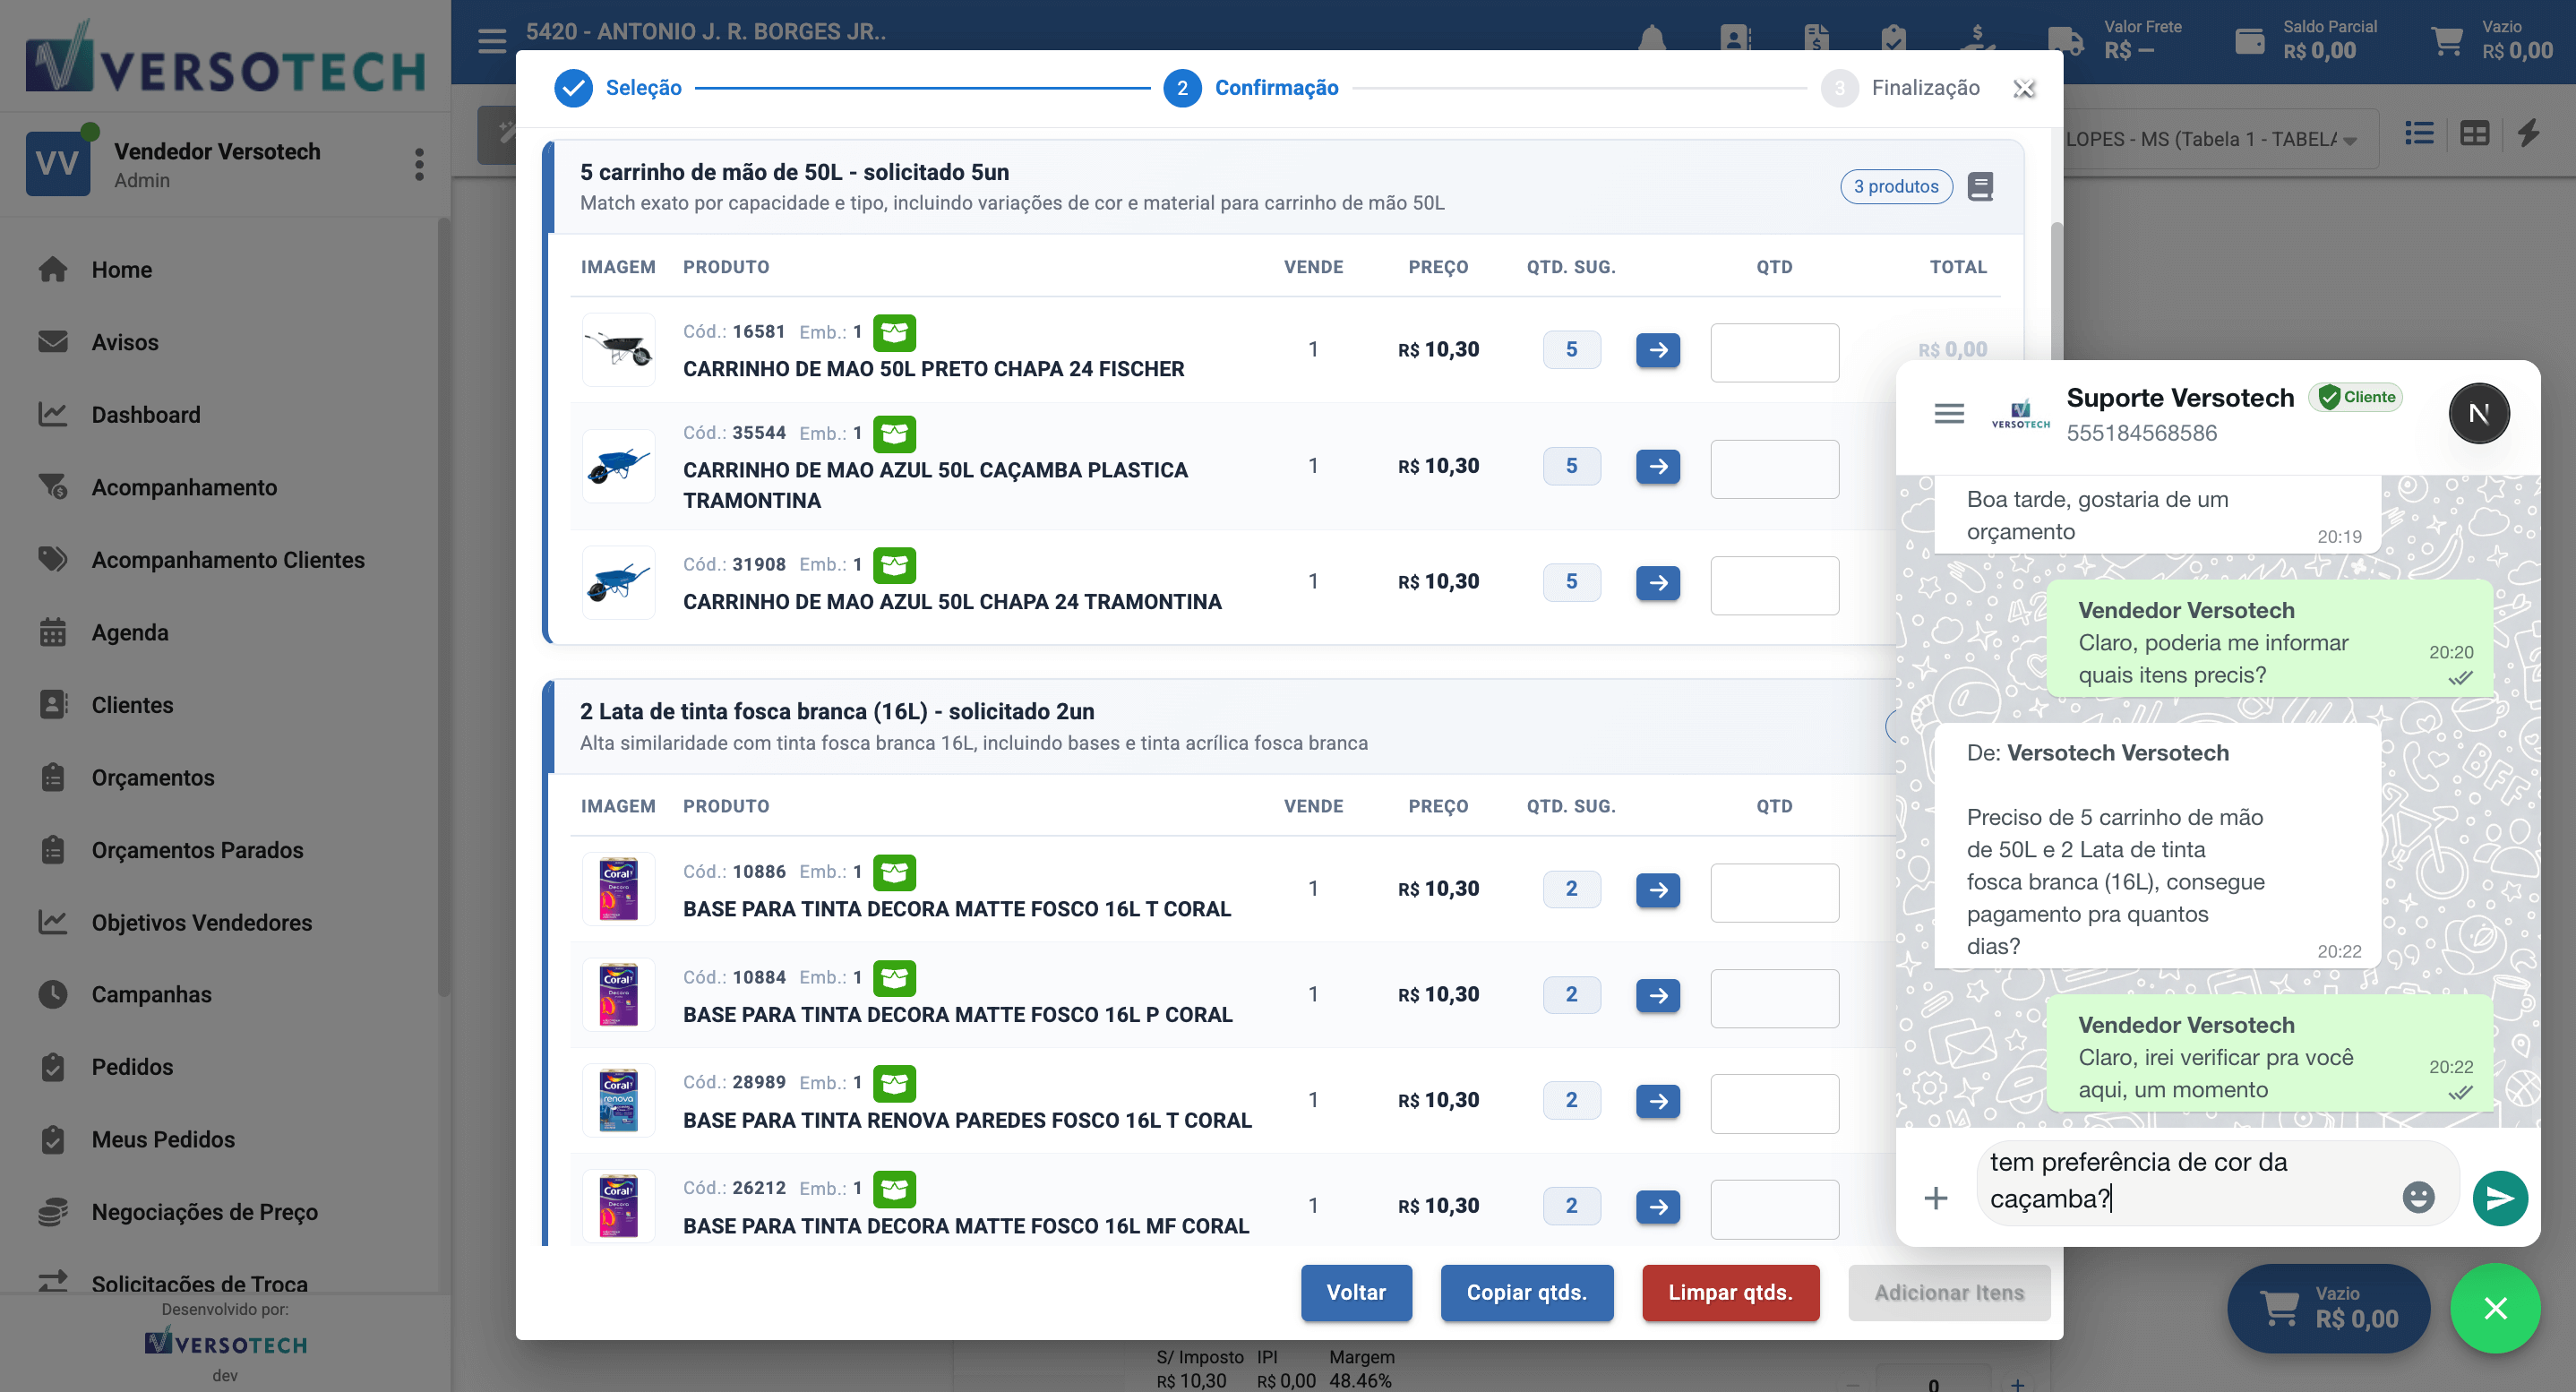Toggle the Cliente verified badge in chat header
This screenshot has width=2576, height=1392.
pos(2356,396)
